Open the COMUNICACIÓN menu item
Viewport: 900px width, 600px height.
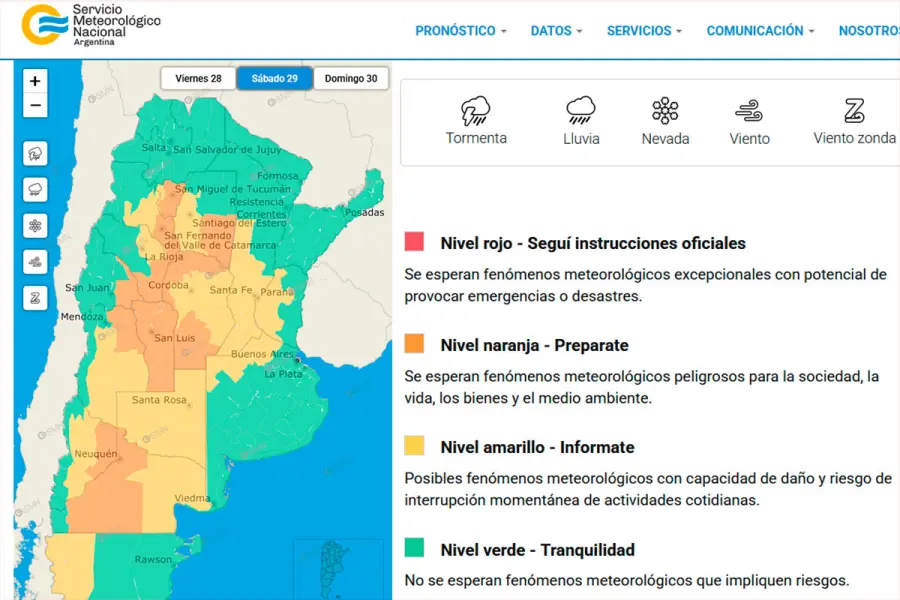tap(760, 31)
